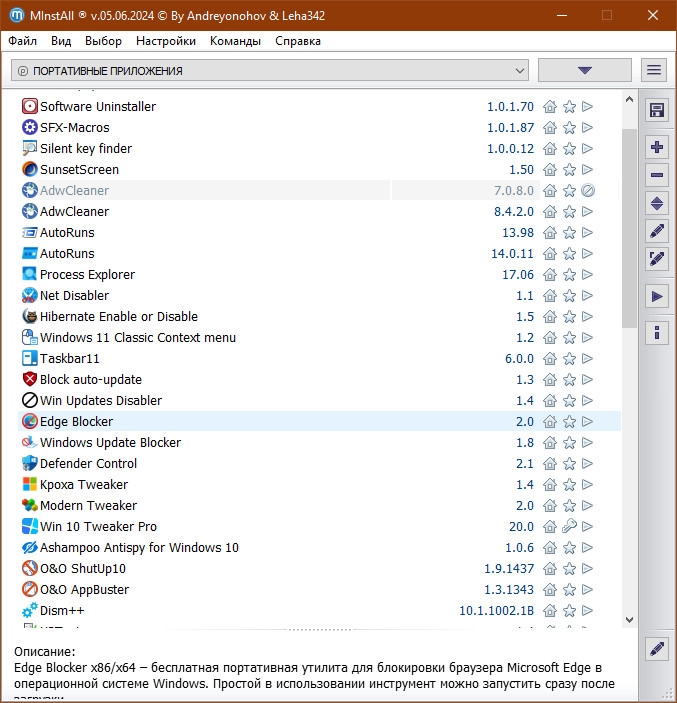
Task: Click the star icon for SFX-Macros
Action: pyautogui.click(x=569, y=128)
